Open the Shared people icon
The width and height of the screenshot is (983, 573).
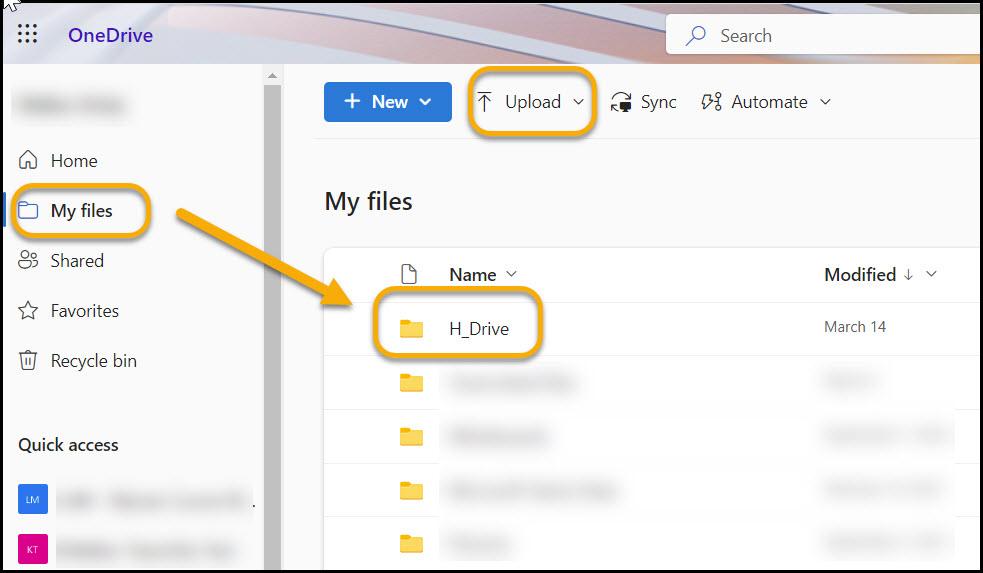(29, 261)
